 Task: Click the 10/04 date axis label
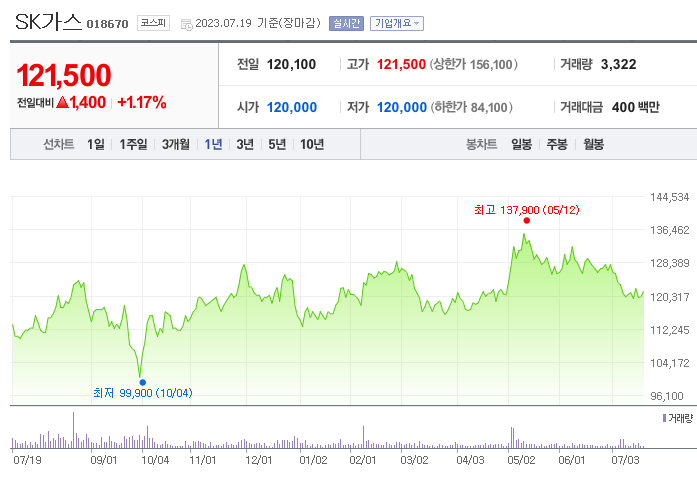155,460
